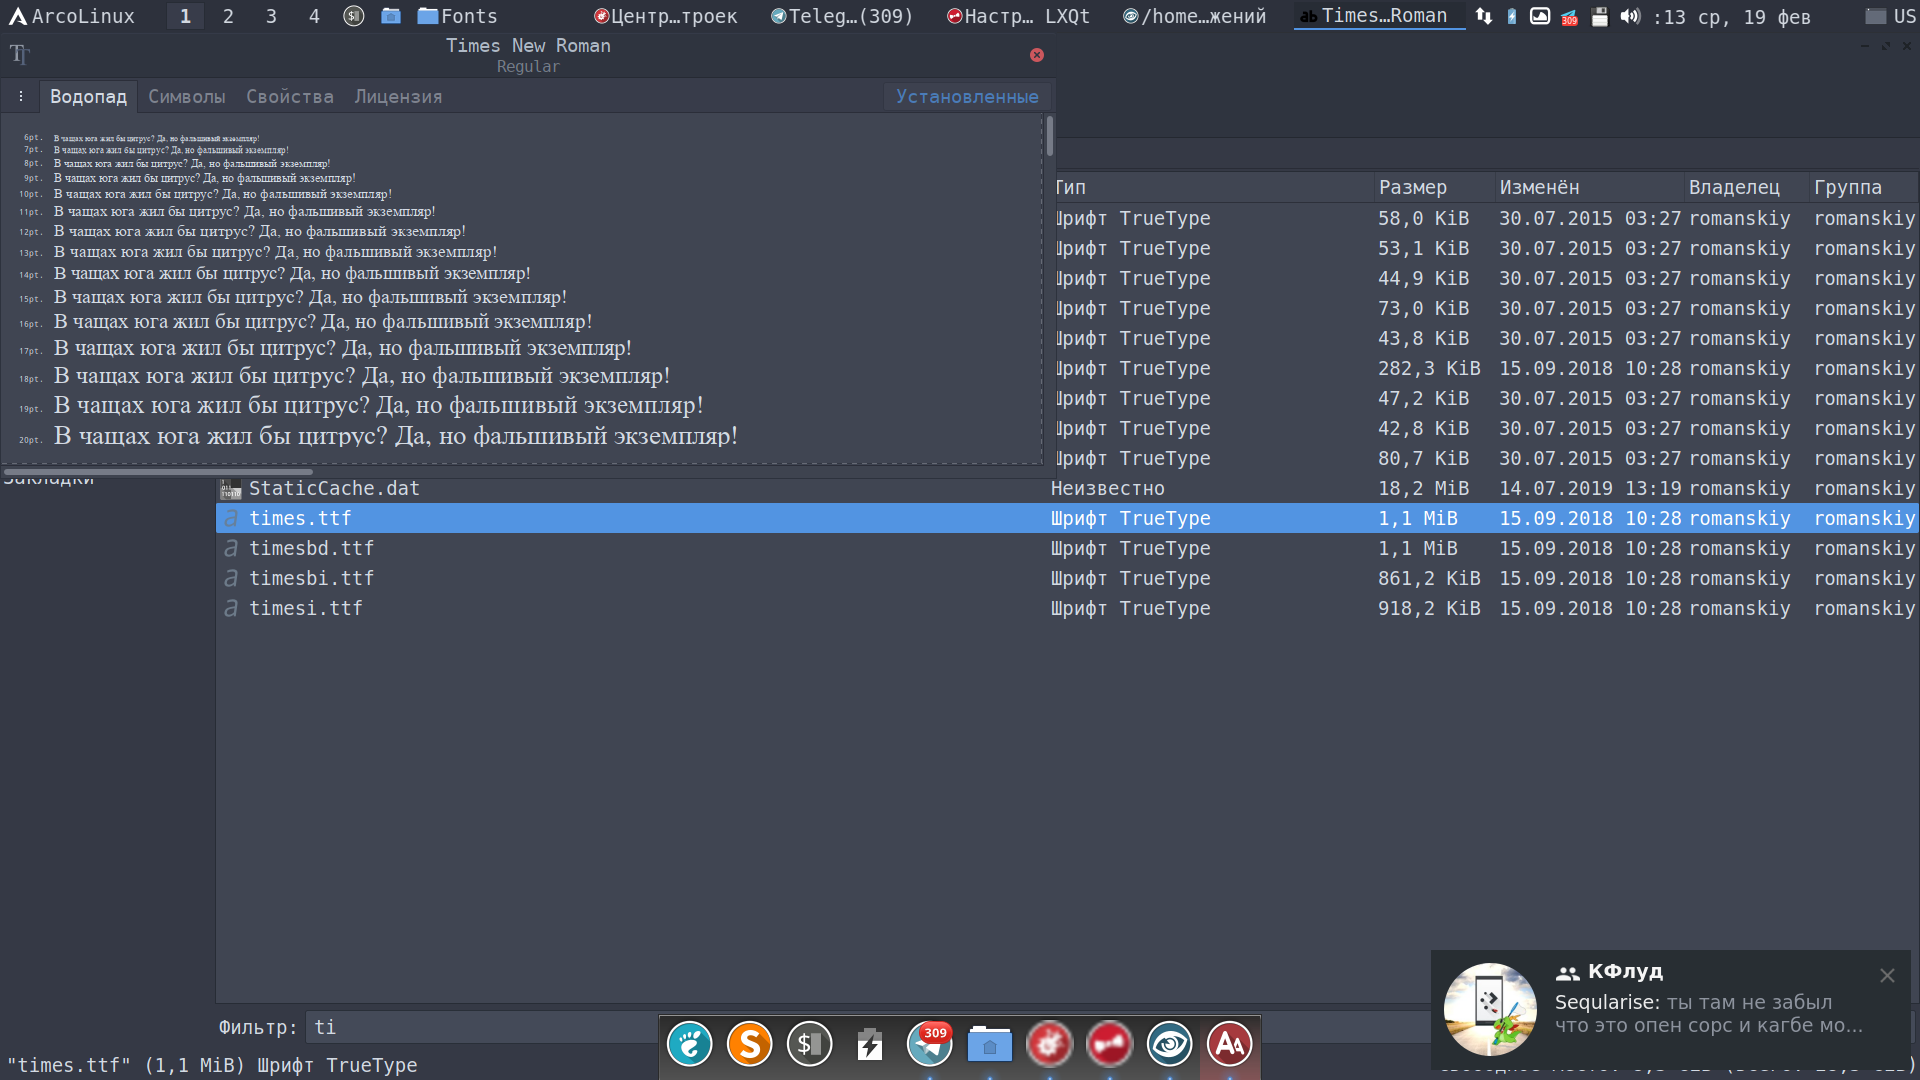Open removable media tray icon
Image resolution: width=1920 pixels, height=1080 pixels.
click(1600, 16)
